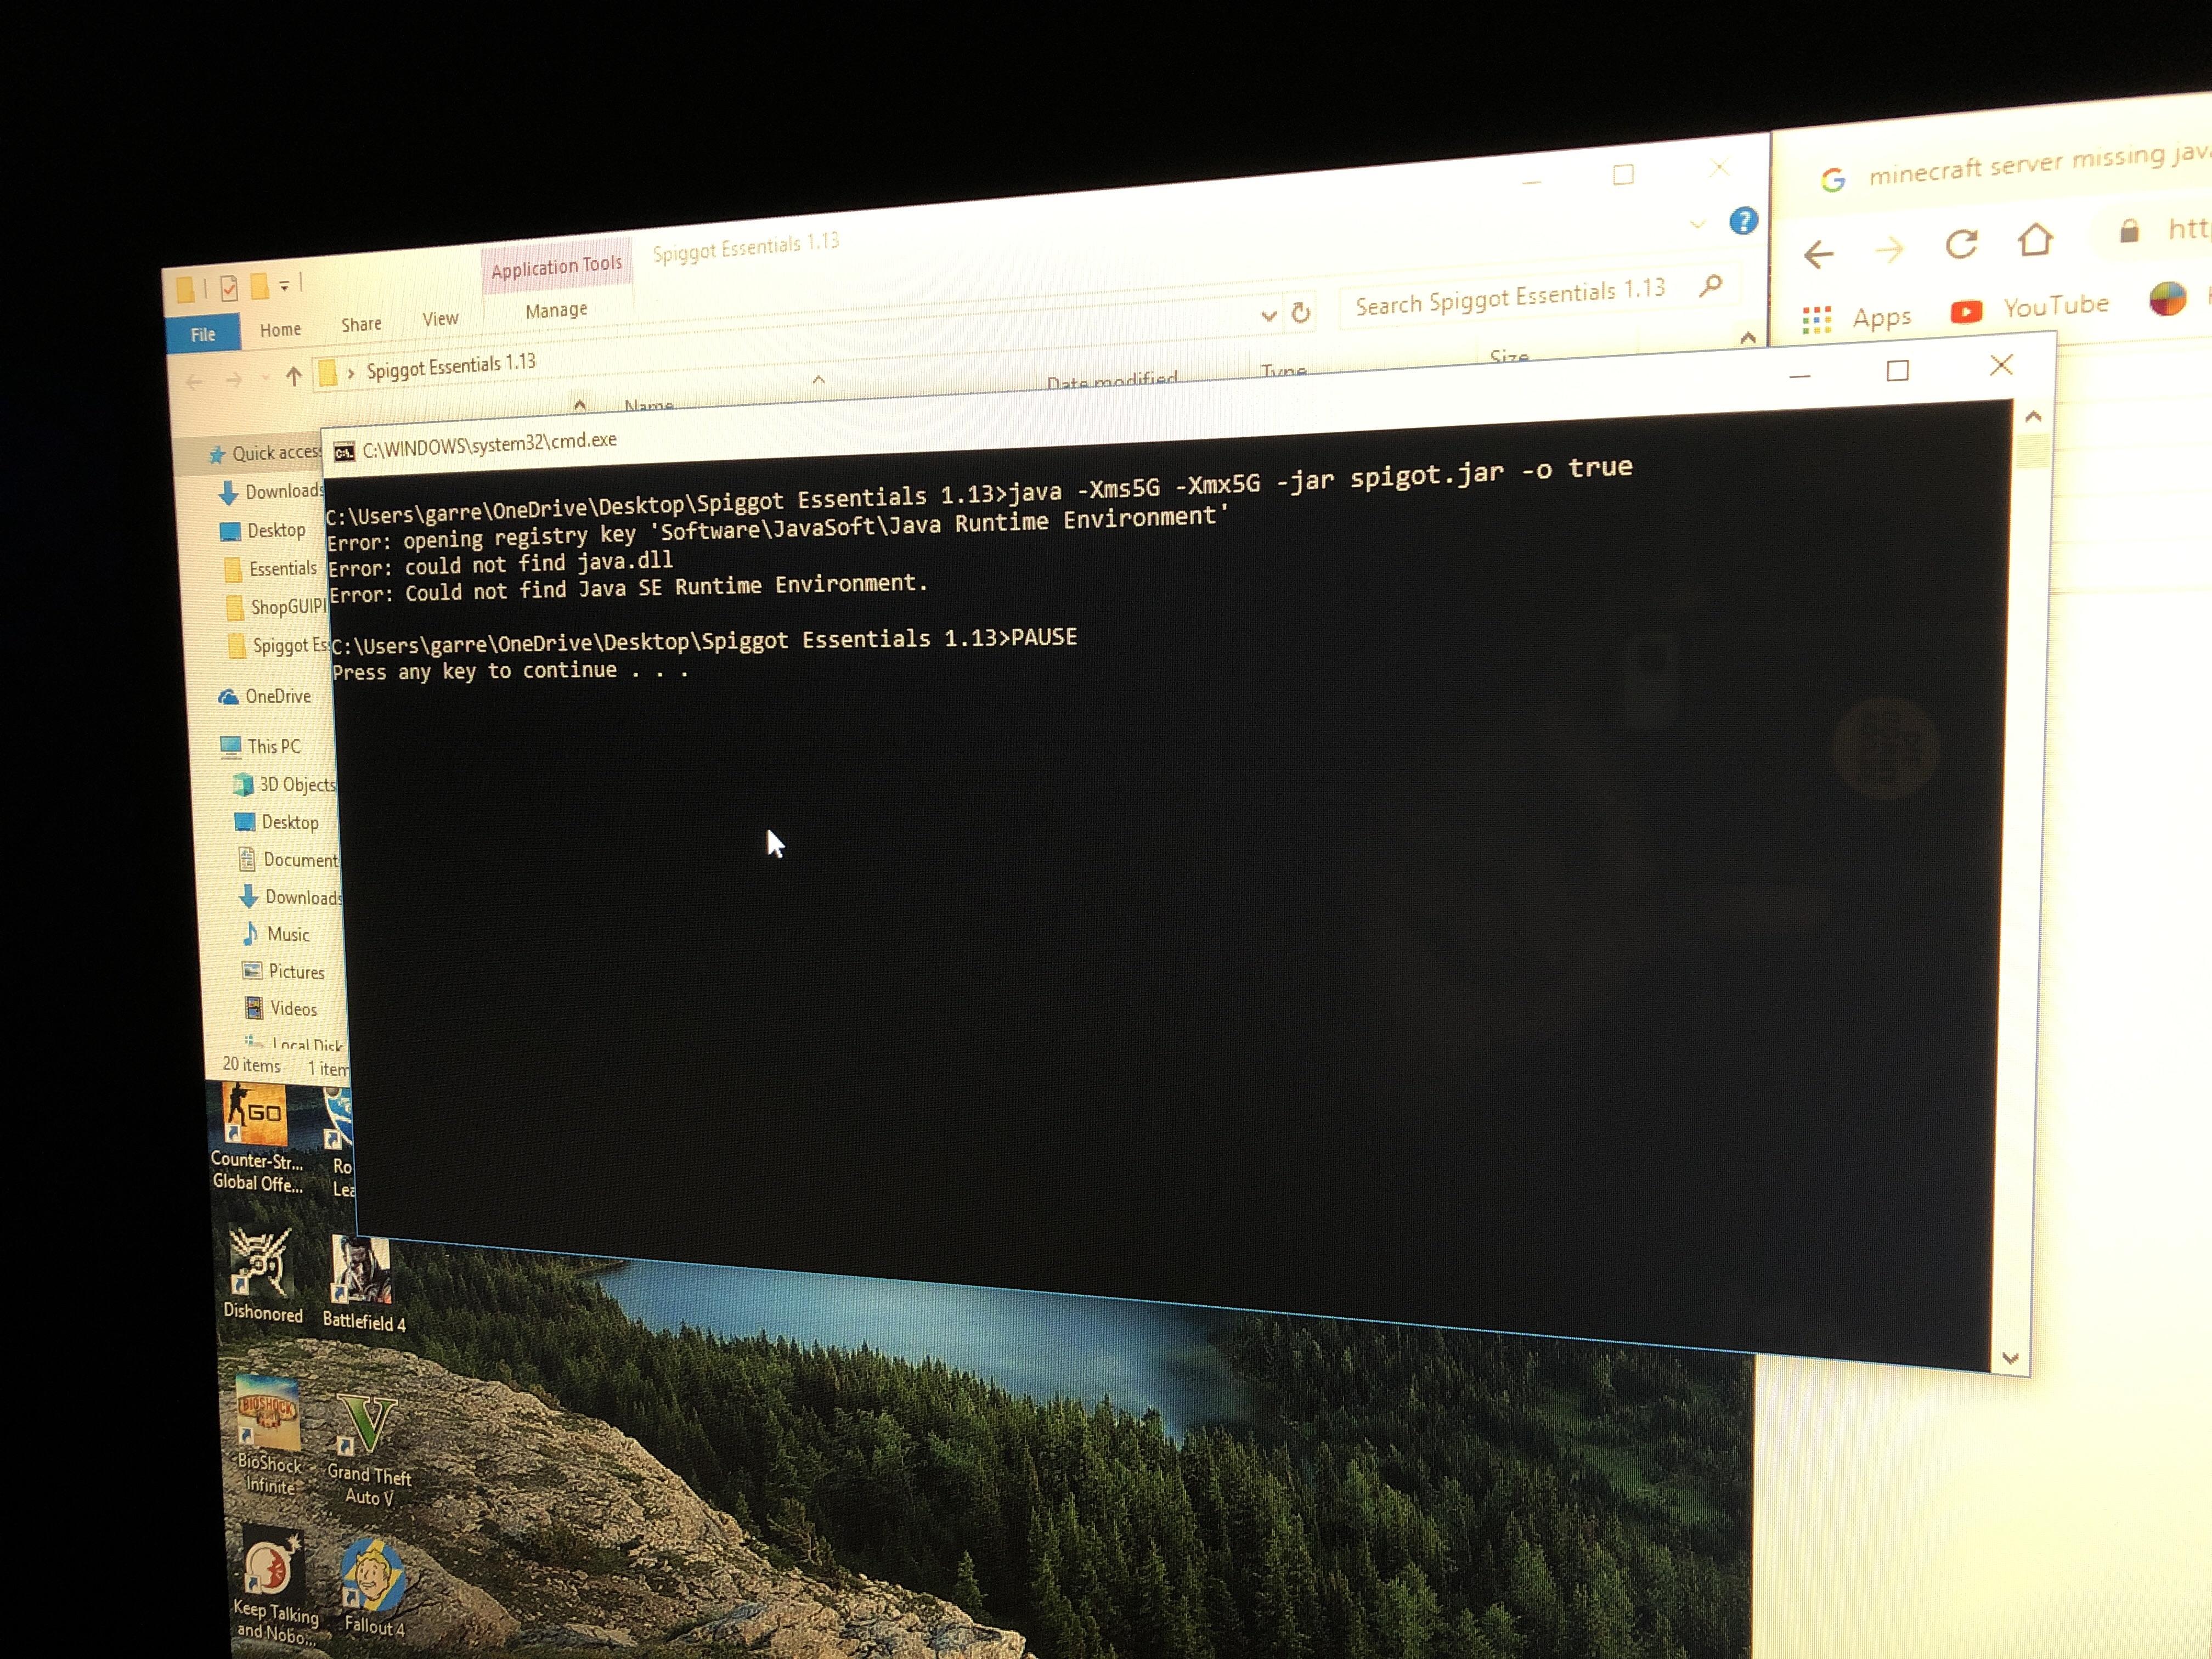Open the File tab in File Explorer

pyautogui.click(x=203, y=334)
